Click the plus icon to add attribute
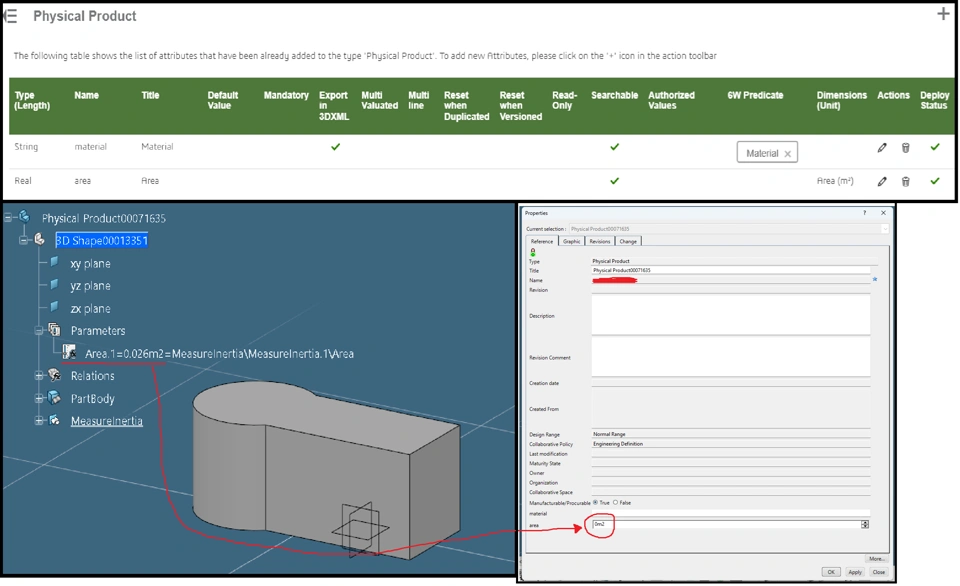 942,14
